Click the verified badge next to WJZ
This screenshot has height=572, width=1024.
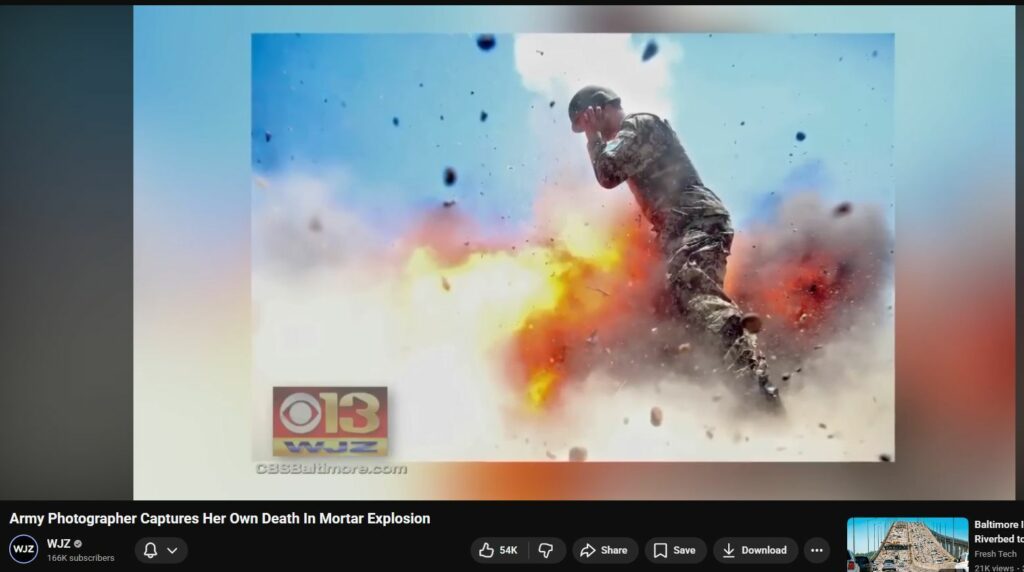tap(78, 544)
